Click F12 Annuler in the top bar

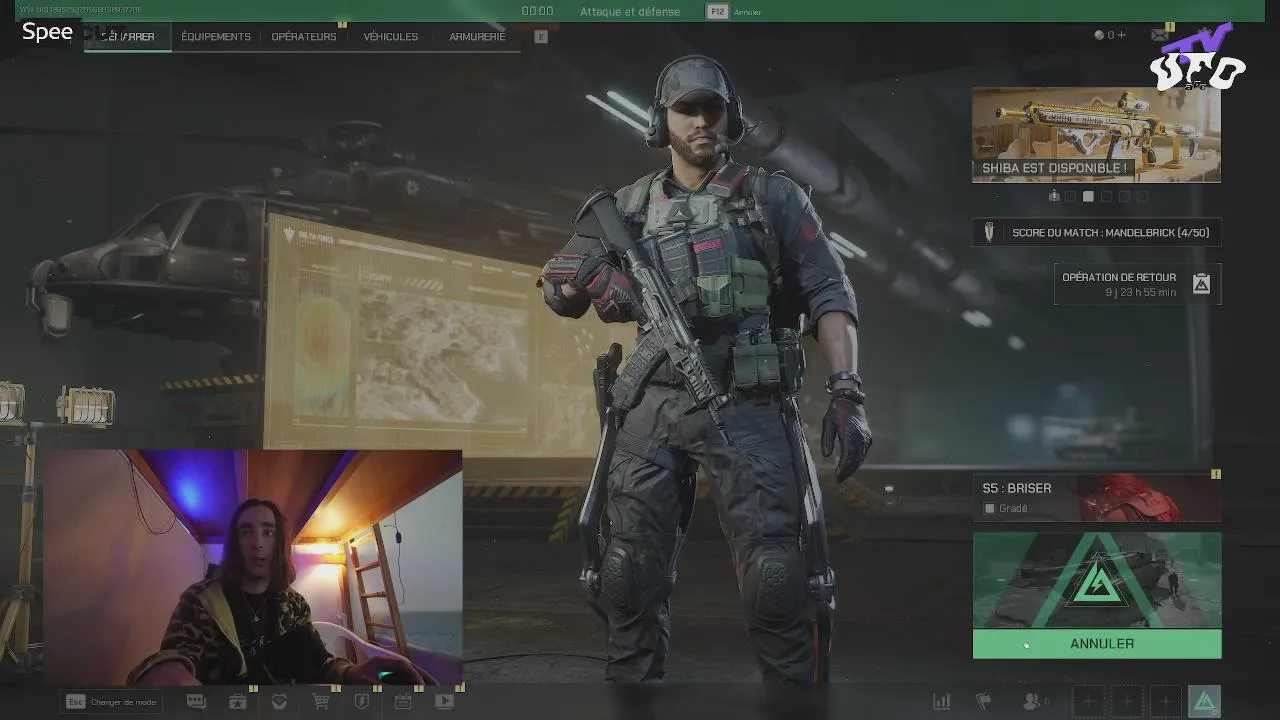(735, 12)
